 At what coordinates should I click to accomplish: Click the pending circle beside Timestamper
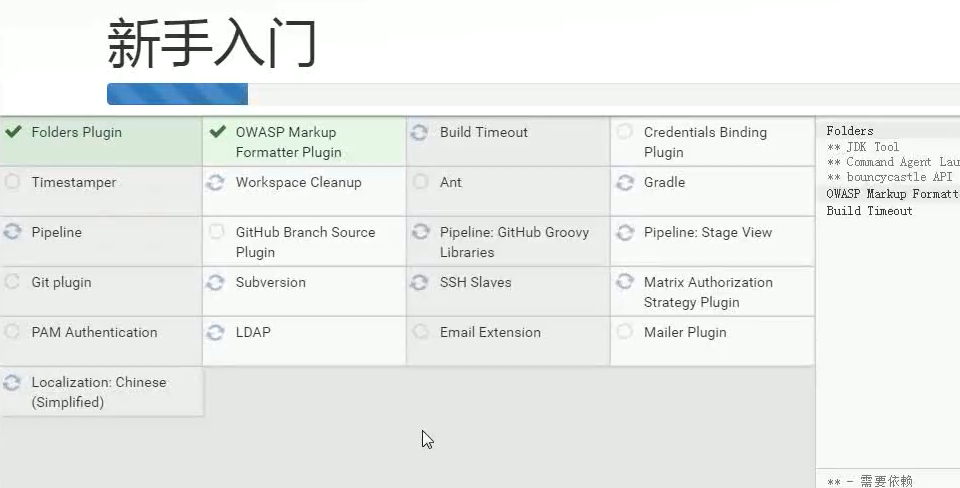[x=12, y=182]
